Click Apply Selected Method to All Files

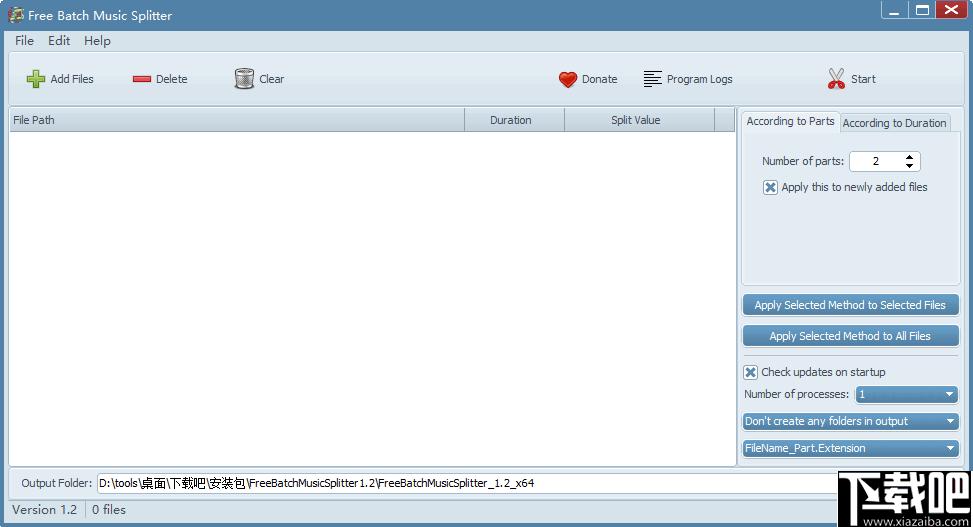tap(850, 336)
